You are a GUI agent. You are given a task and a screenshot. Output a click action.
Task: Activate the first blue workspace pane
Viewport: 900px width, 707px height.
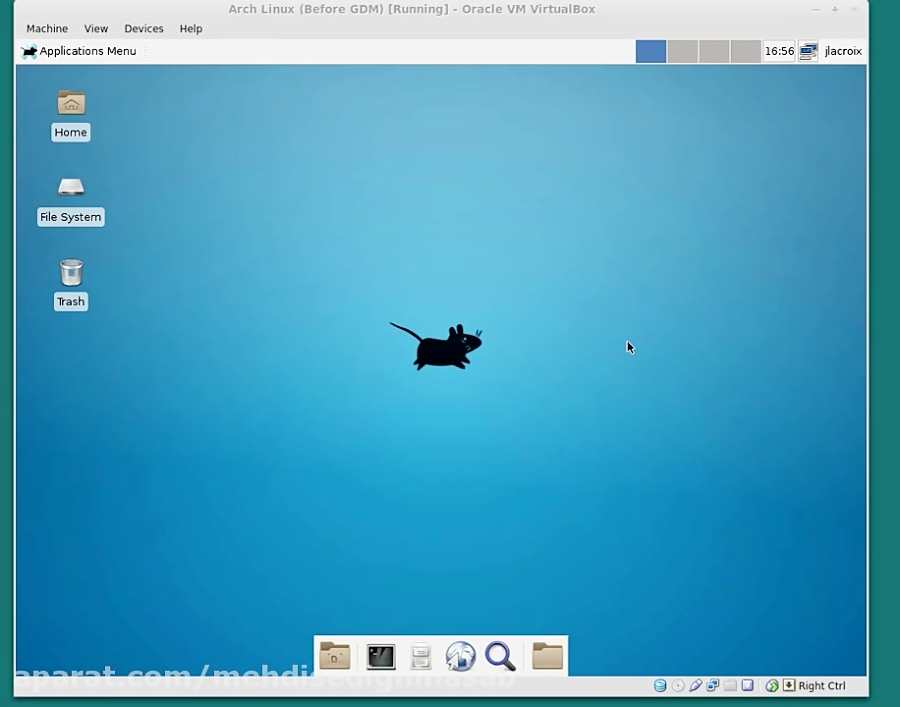click(650, 50)
